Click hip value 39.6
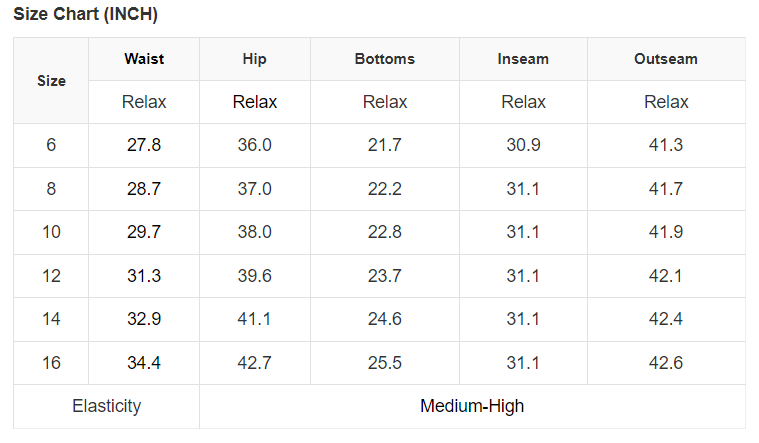This screenshot has height=443, width=759. [255, 276]
